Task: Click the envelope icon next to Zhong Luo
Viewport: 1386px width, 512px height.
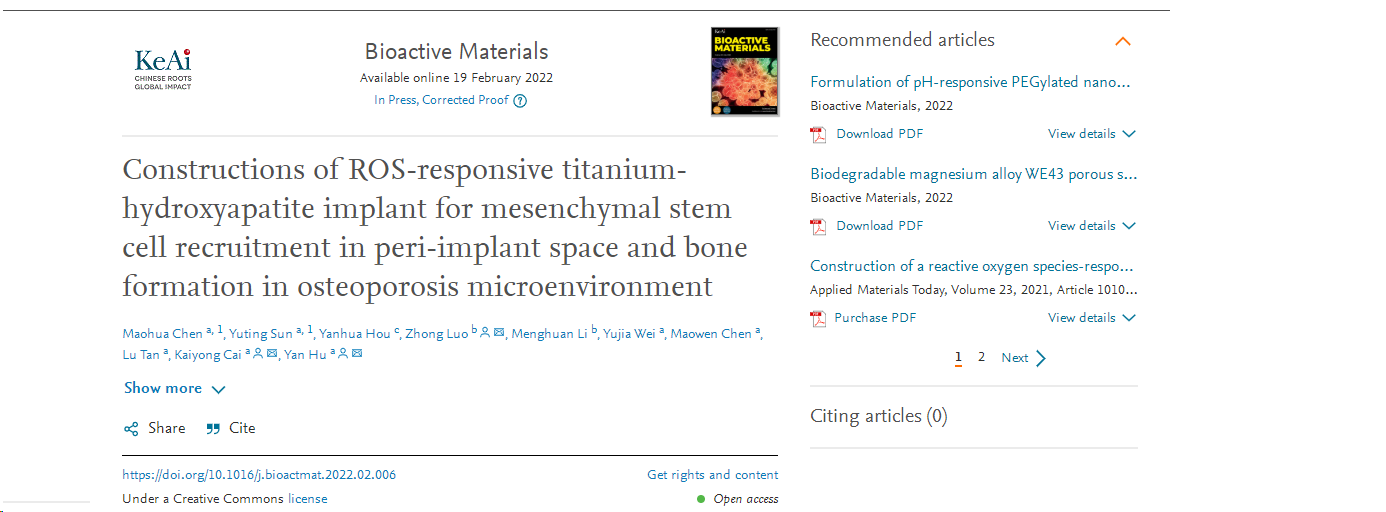Action: [499, 334]
